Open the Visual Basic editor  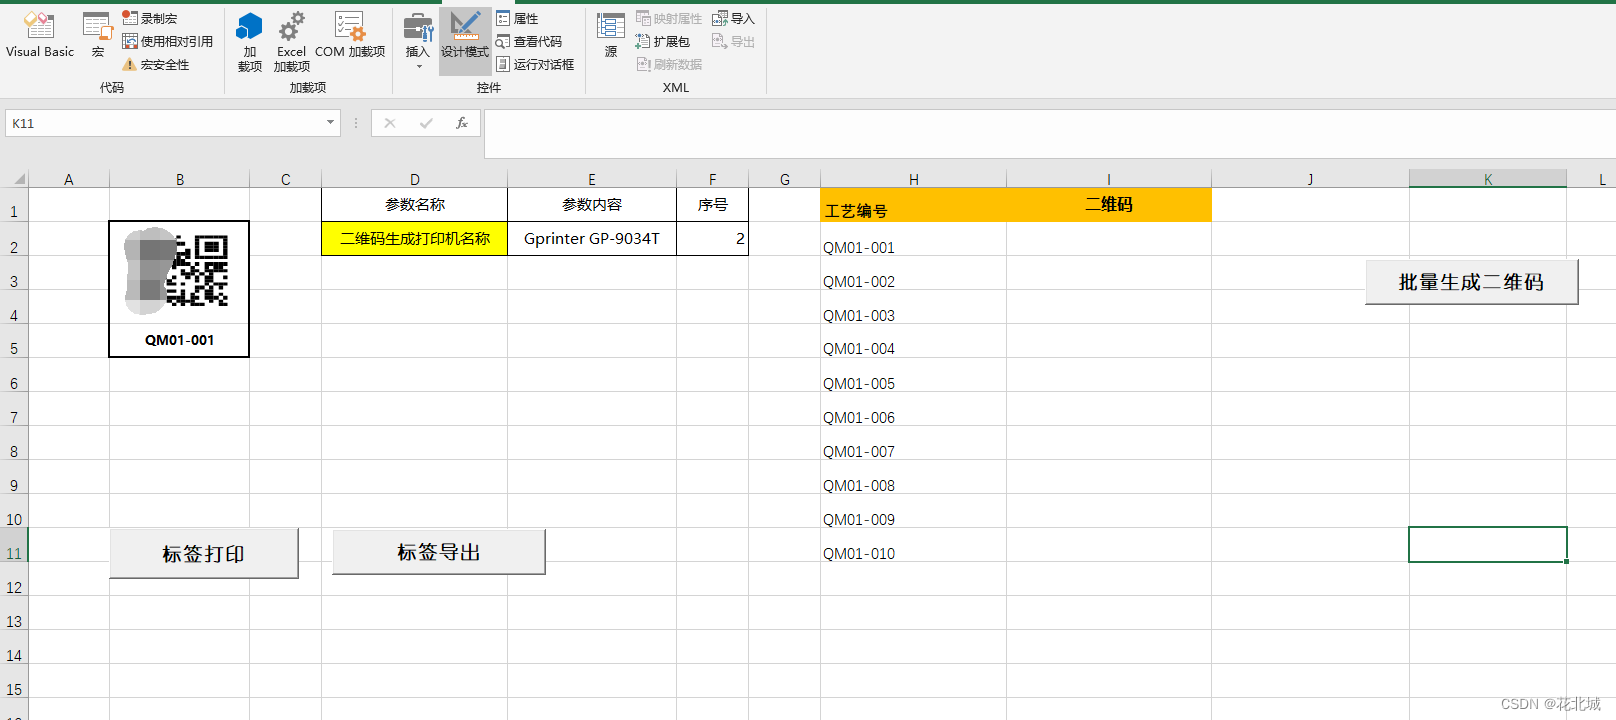[x=40, y=36]
